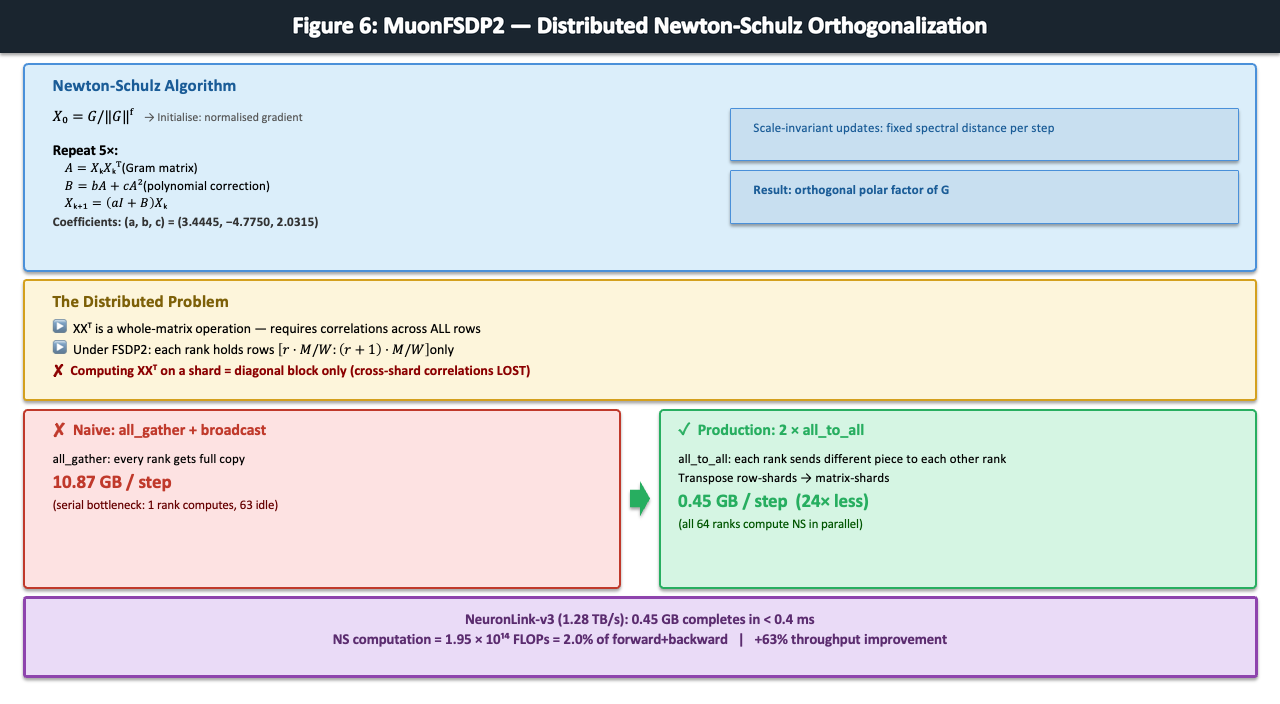Viewport: 1280px width, 704px height.
Task: Click the X₀ = G/‖G‖ initialisation formula
Action: 93,116
